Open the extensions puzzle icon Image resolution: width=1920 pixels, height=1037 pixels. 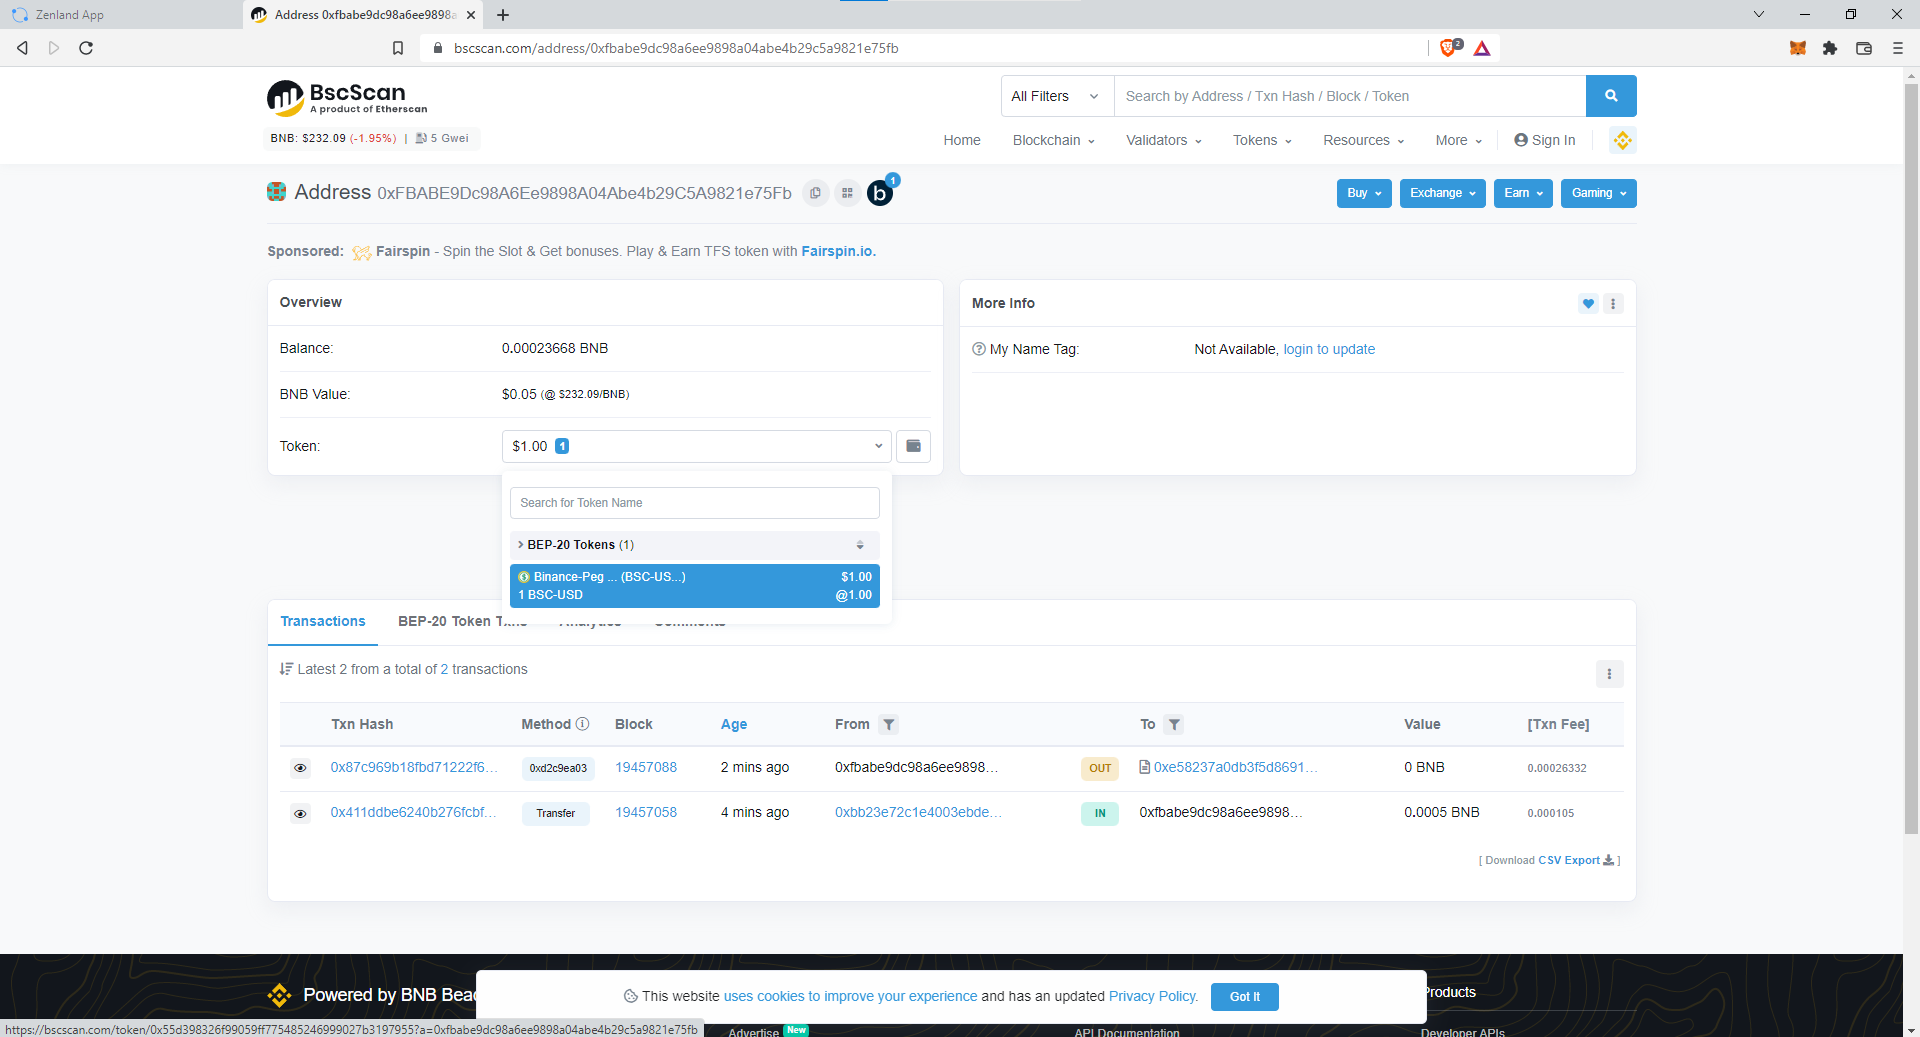pos(1830,48)
